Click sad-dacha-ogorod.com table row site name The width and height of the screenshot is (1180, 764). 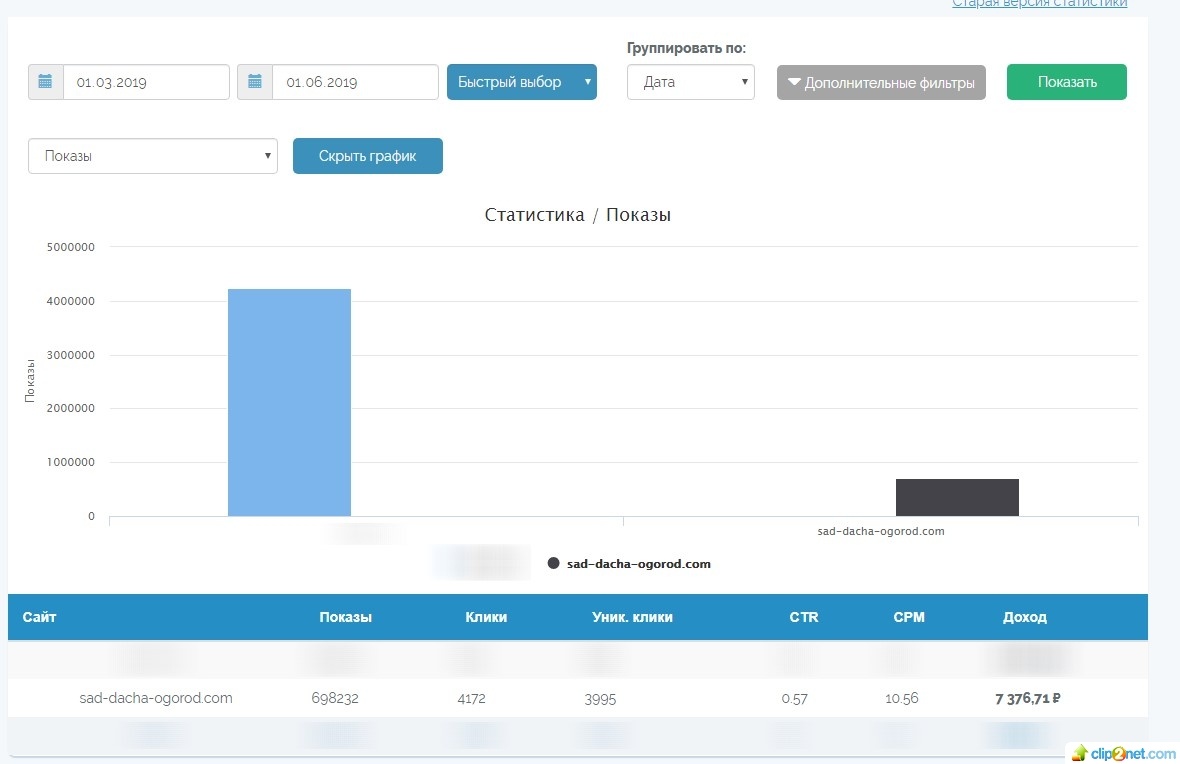tap(156, 698)
